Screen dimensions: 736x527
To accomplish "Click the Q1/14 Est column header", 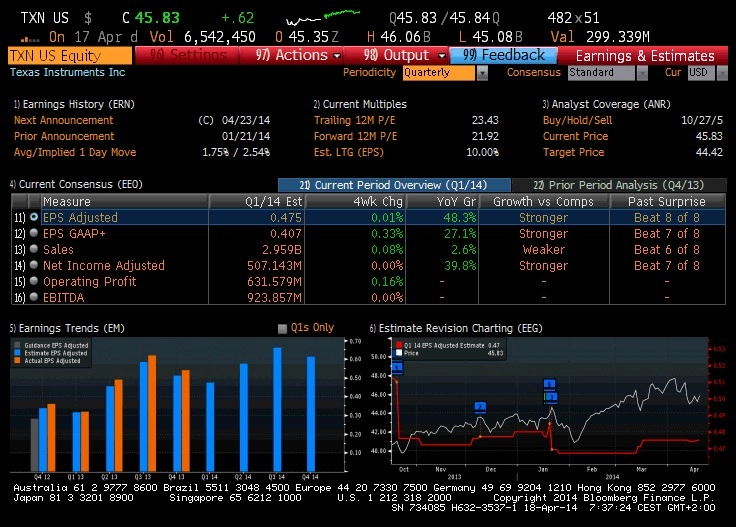I will [x=257, y=202].
